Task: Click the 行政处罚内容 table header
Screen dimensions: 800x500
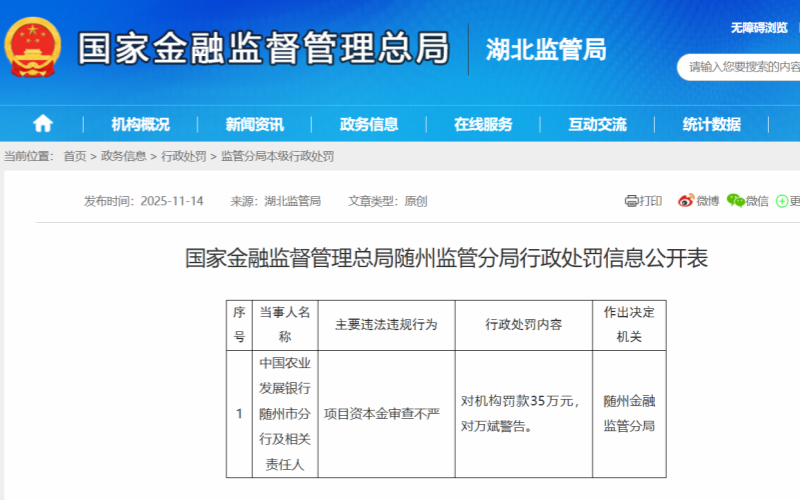Action: click(x=523, y=324)
